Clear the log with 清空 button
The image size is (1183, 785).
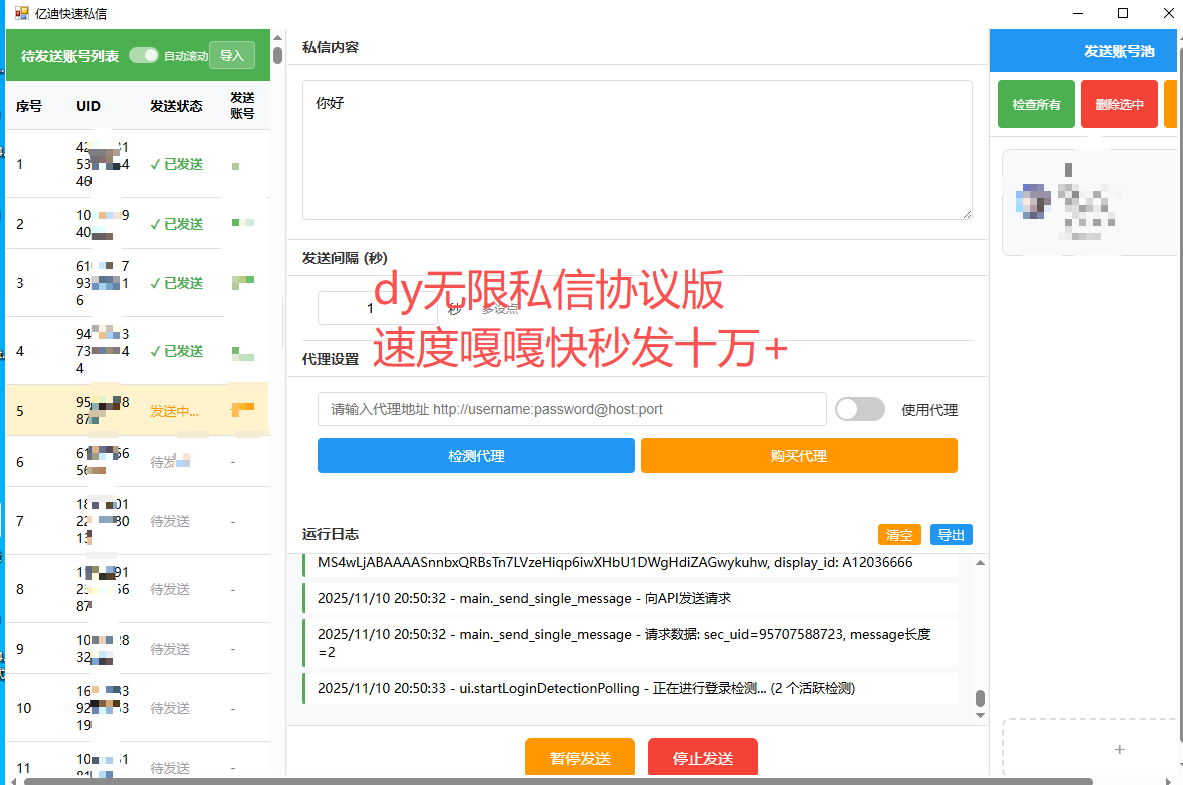coord(898,535)
